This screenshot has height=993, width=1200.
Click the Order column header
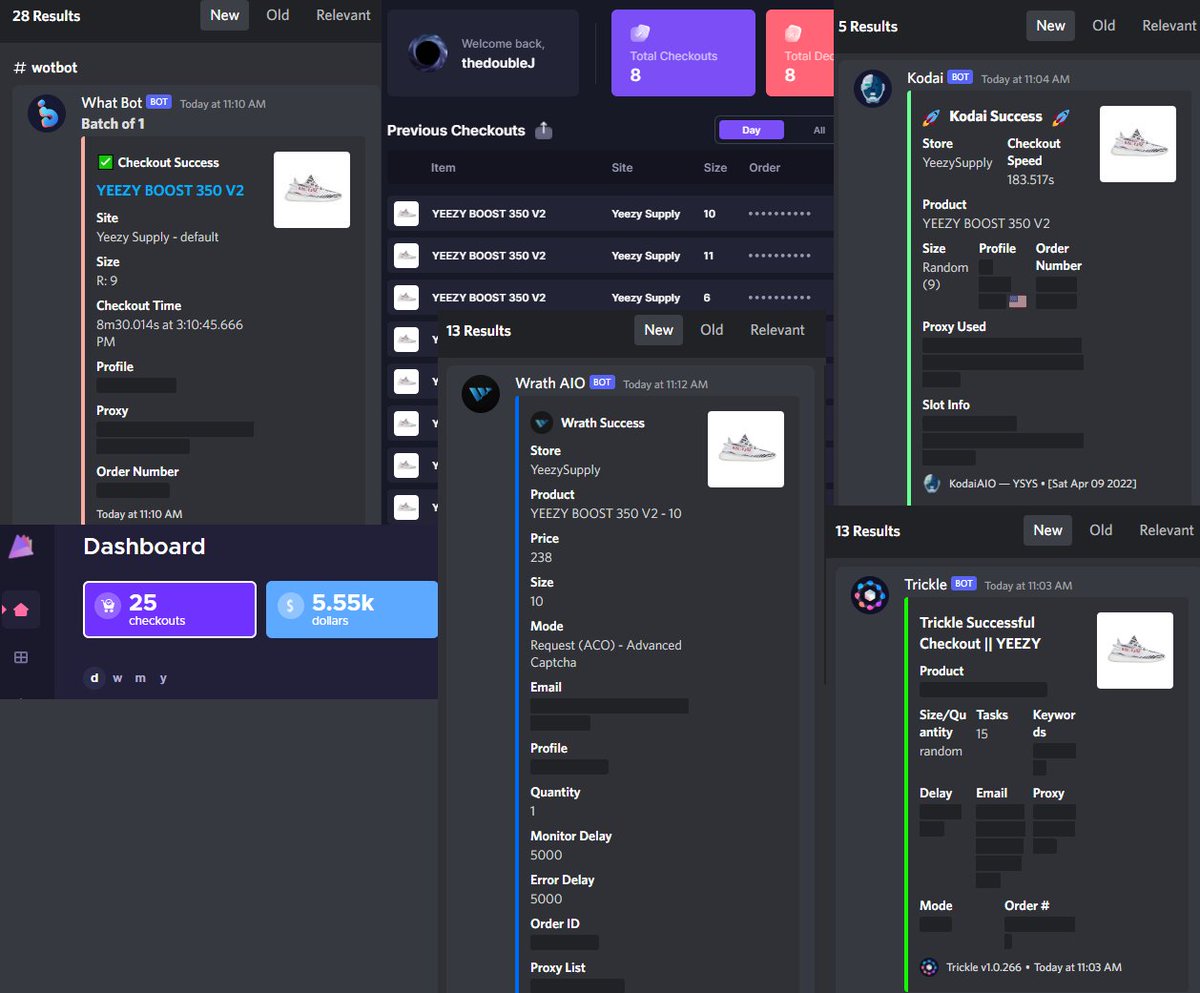tap(764, 167)
